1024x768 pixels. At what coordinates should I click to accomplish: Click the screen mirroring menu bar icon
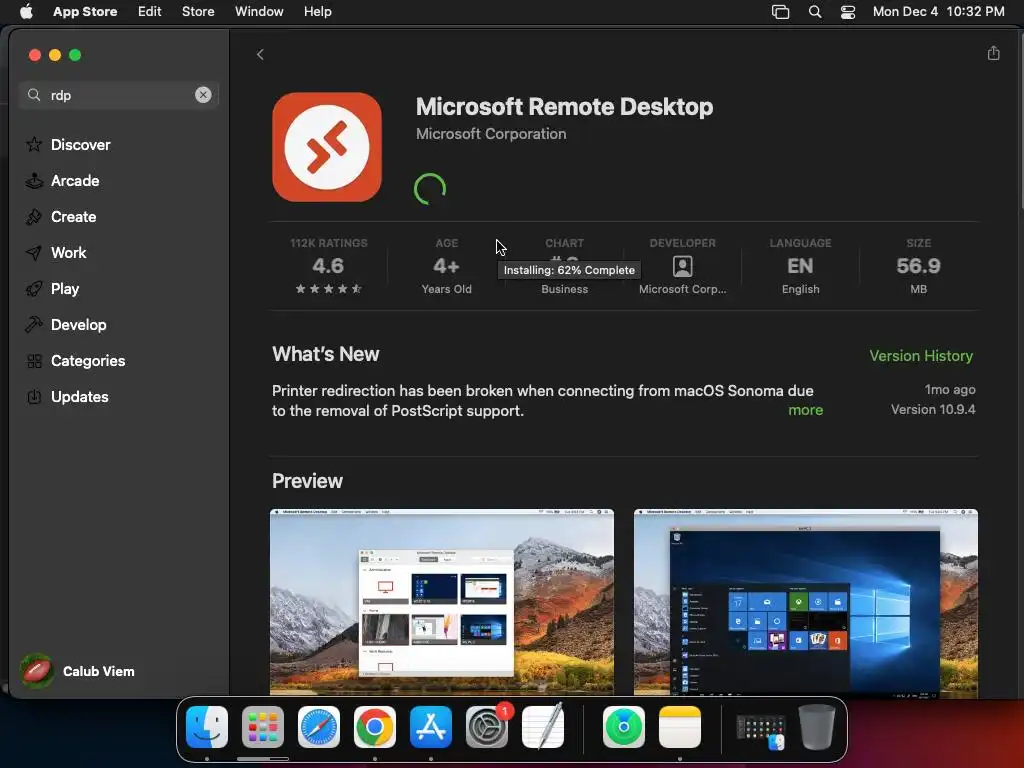point(780,12)
